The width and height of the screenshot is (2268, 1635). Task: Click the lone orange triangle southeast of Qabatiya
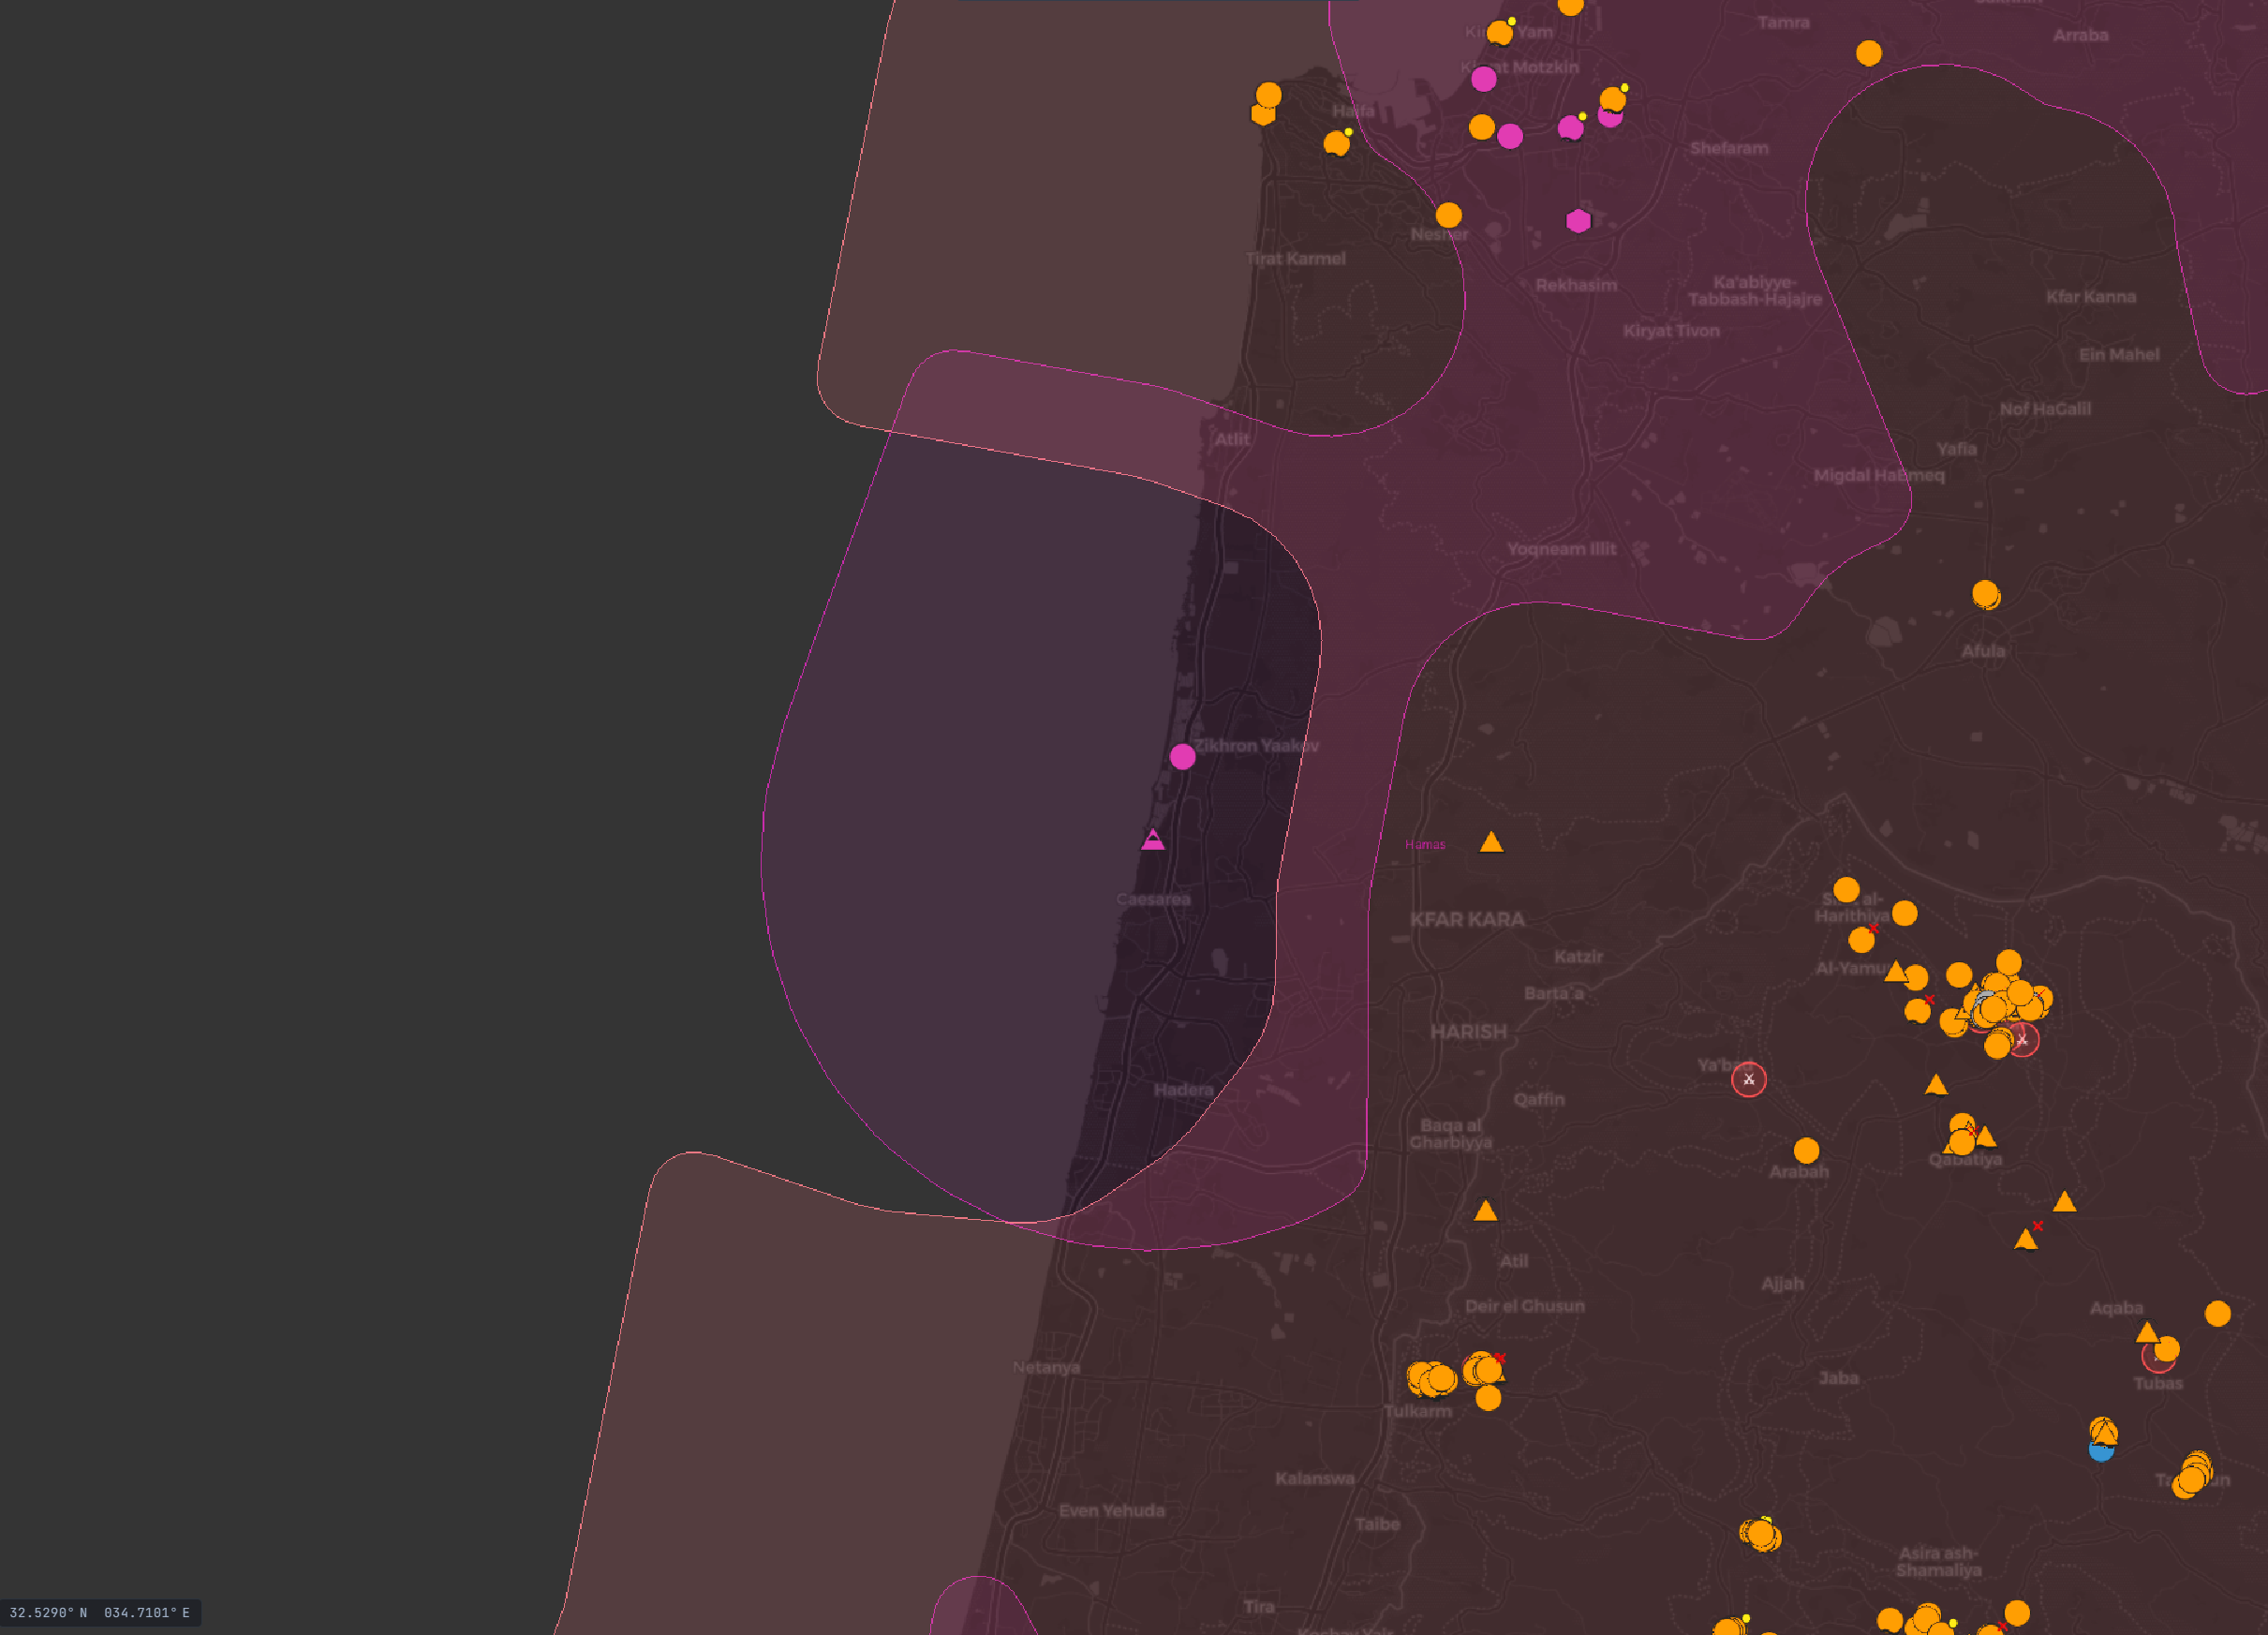(x=2064, y=1202)
